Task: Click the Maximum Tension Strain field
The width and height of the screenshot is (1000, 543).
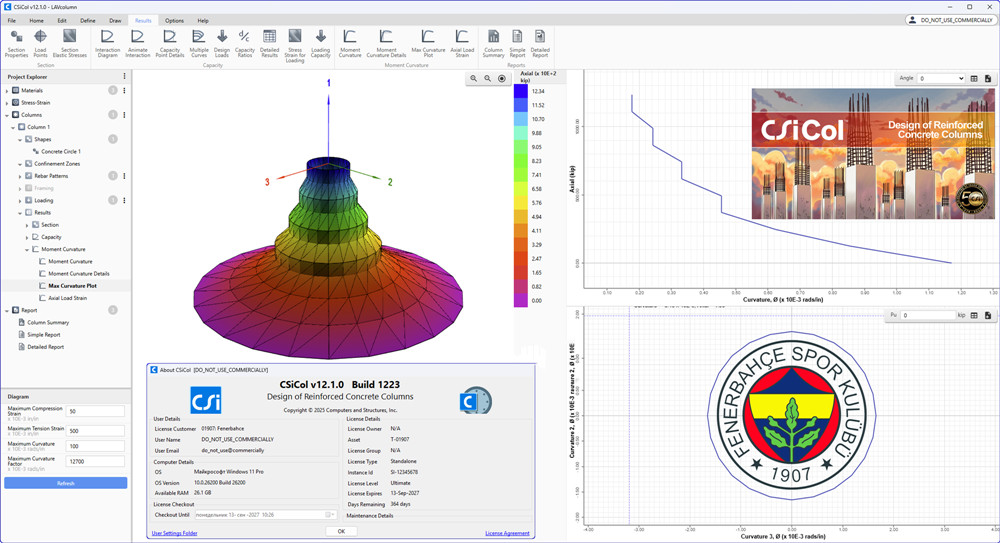Action: [96, 431]
